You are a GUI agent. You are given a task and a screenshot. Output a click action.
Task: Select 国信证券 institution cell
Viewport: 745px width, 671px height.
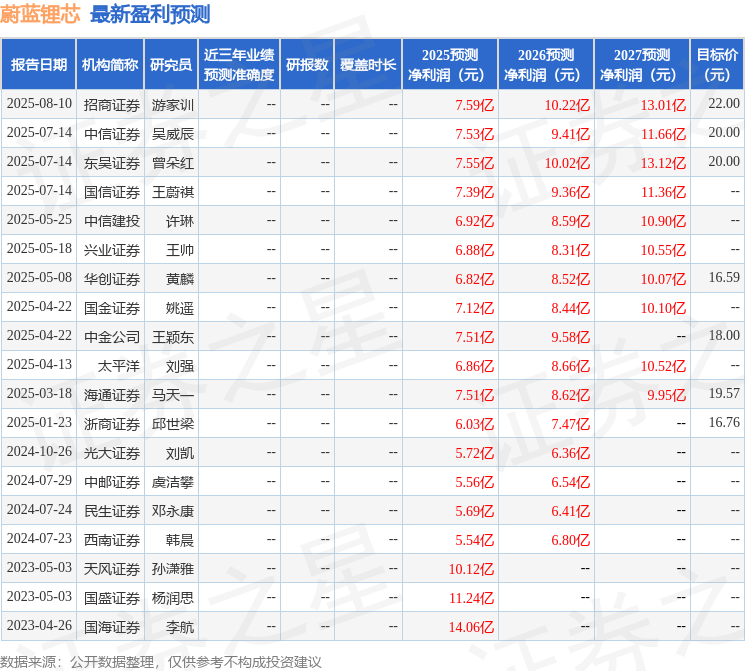[112, 192]
